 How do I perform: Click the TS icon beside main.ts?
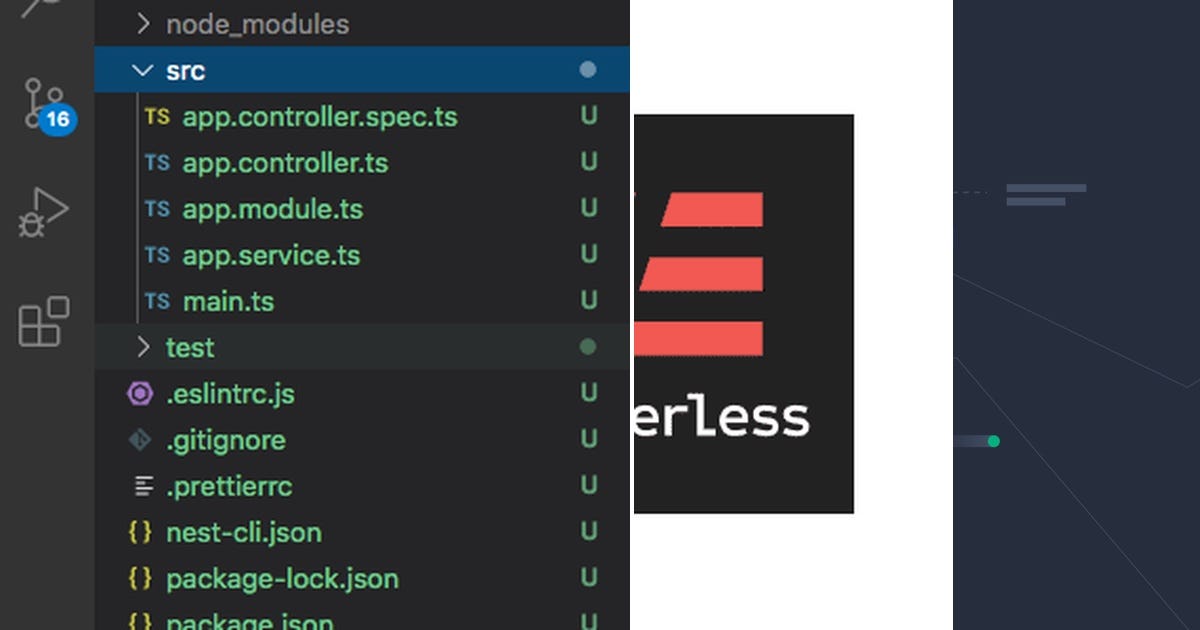click(157, 301)
